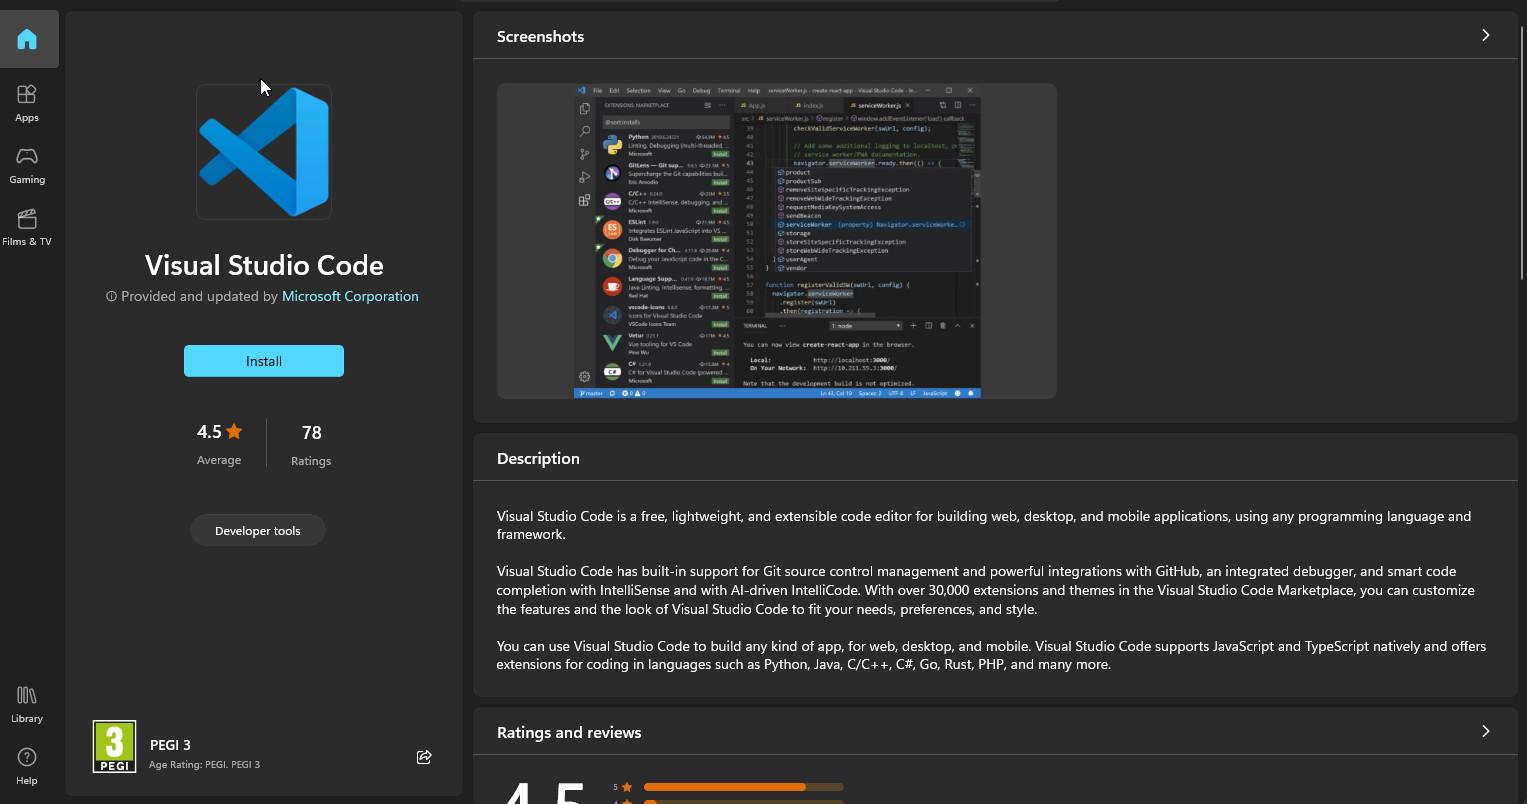Click the share icon near PEGI rating
The width and height of the screenshot is (1527, 804).
pos(424,757)
